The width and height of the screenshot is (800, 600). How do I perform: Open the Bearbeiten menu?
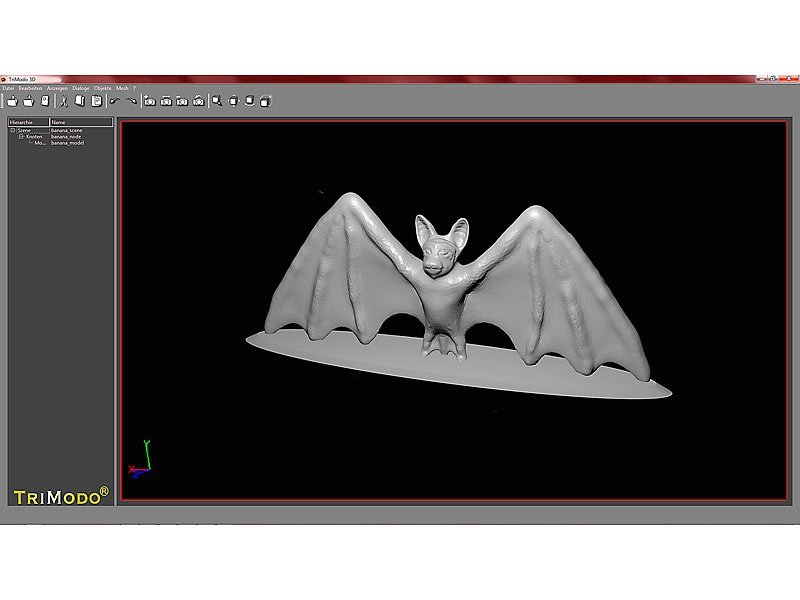[x=30, y=88]
